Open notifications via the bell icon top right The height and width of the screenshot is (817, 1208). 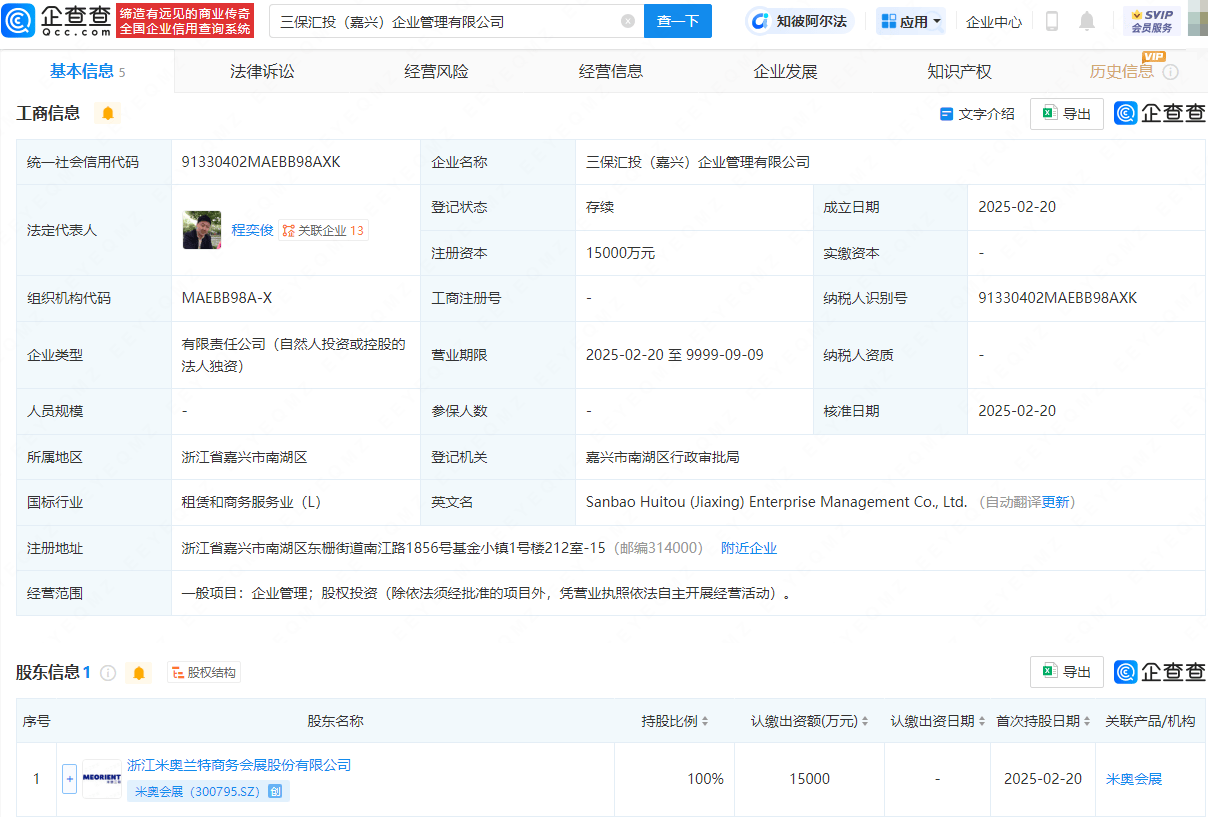click(1086, 20)
